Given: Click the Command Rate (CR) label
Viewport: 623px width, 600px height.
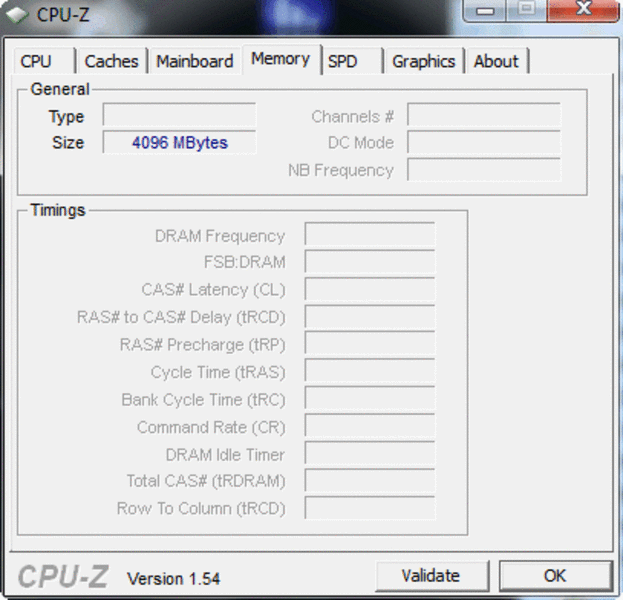Looking at the screenshot, I should pyautogui.click(x=211, y=428).
